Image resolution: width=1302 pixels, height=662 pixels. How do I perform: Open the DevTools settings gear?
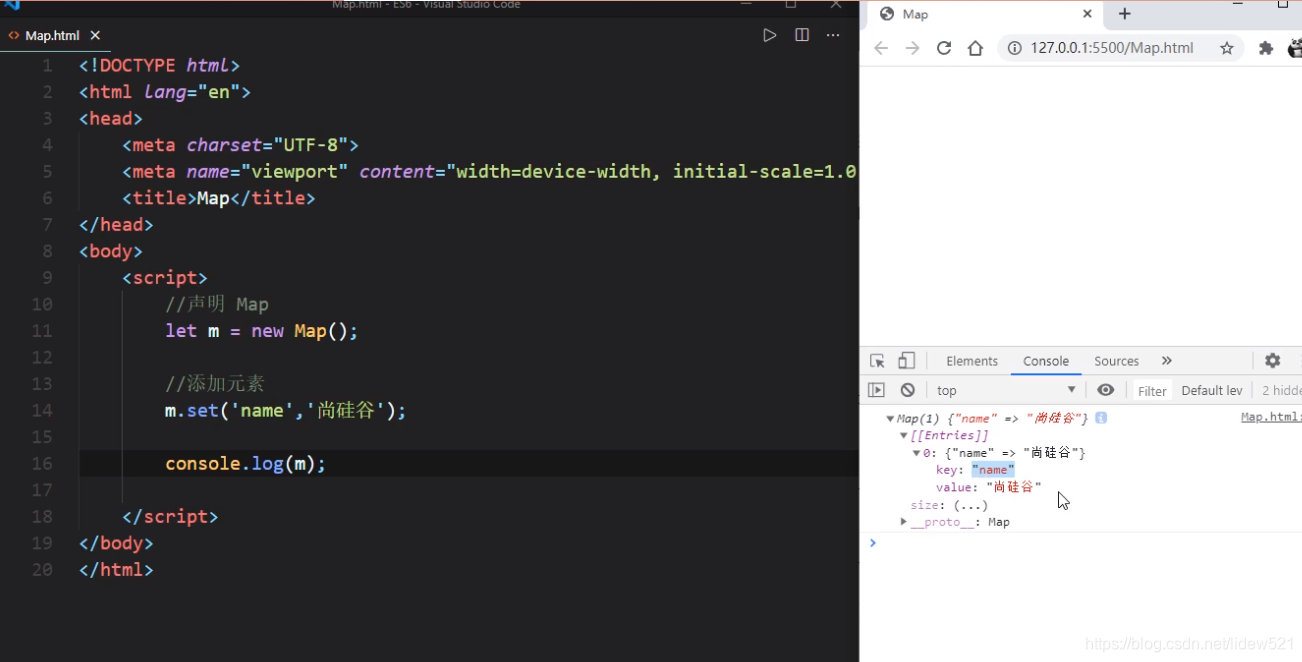click(x=1272, y=361)
